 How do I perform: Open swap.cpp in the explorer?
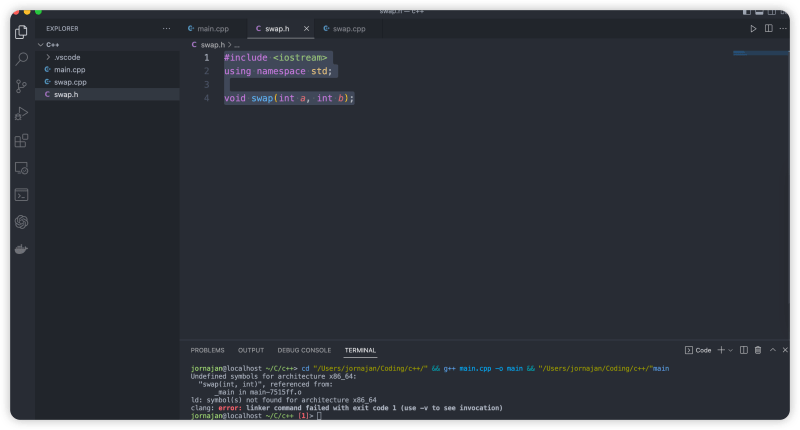[107, 82]
